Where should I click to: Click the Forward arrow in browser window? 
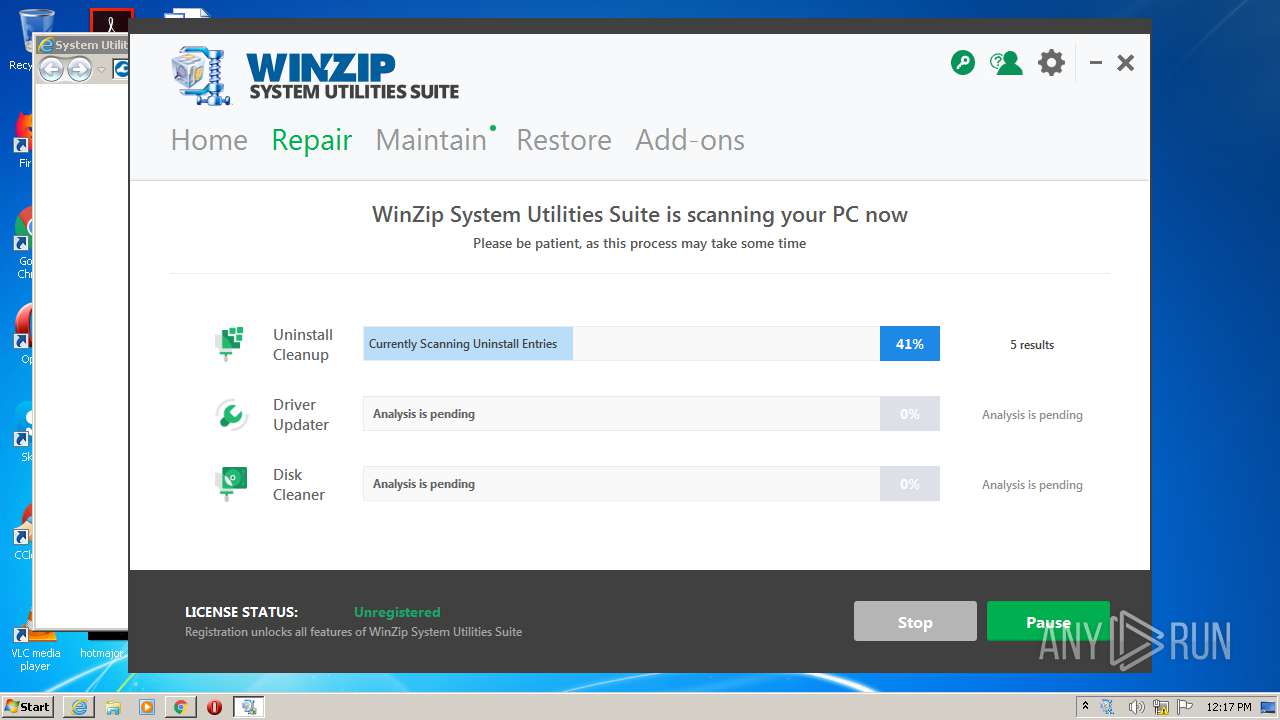[x=79, y=69]
